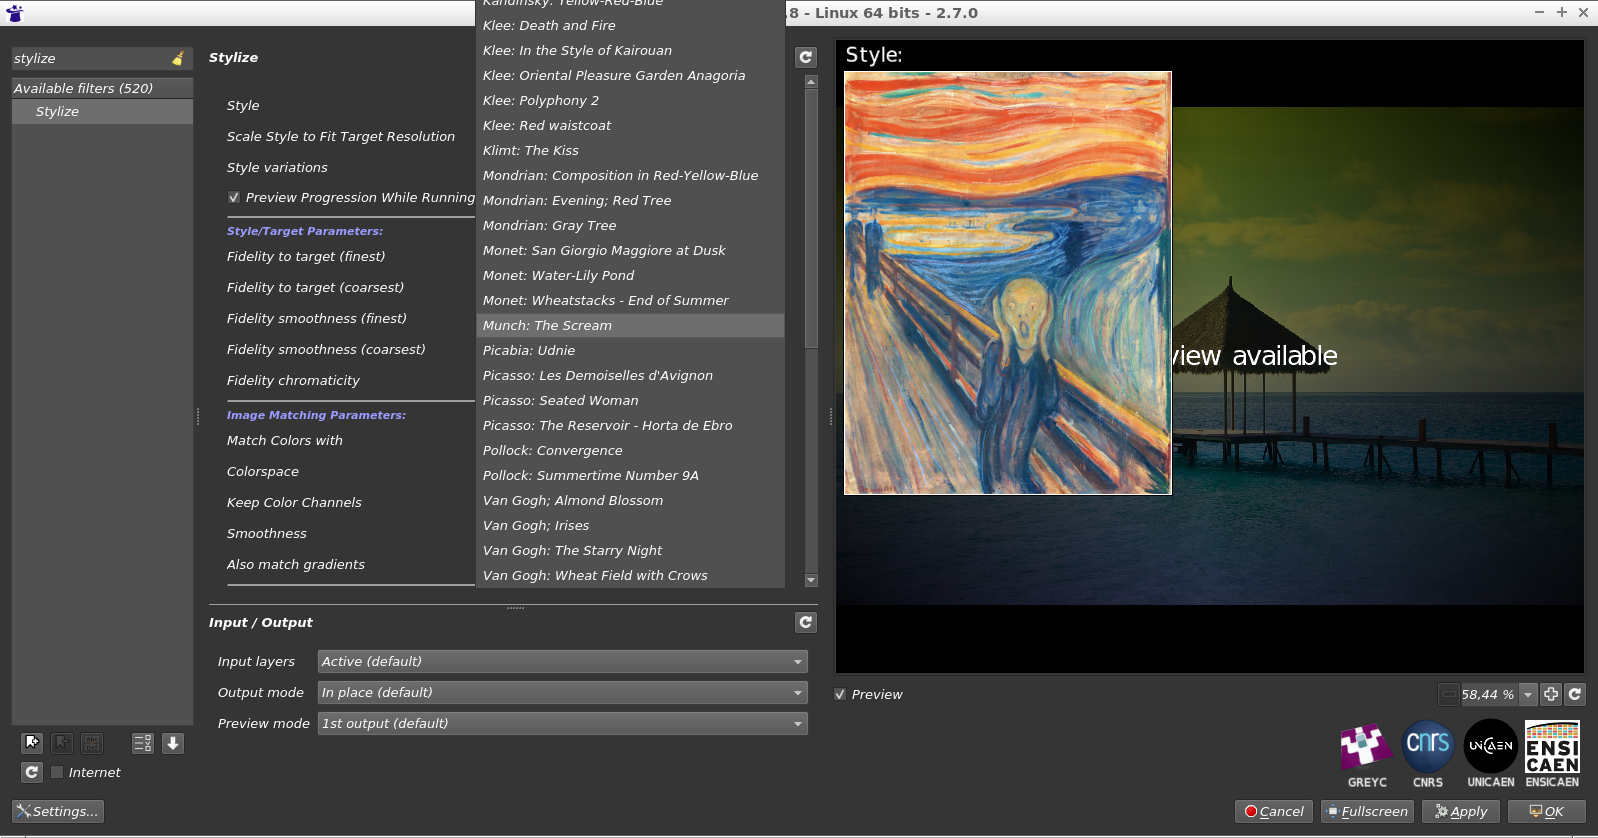Choose 'Van Gogh: The Starry Night' style
Viewport: 1598px width, 838px height.
point(630,551)
